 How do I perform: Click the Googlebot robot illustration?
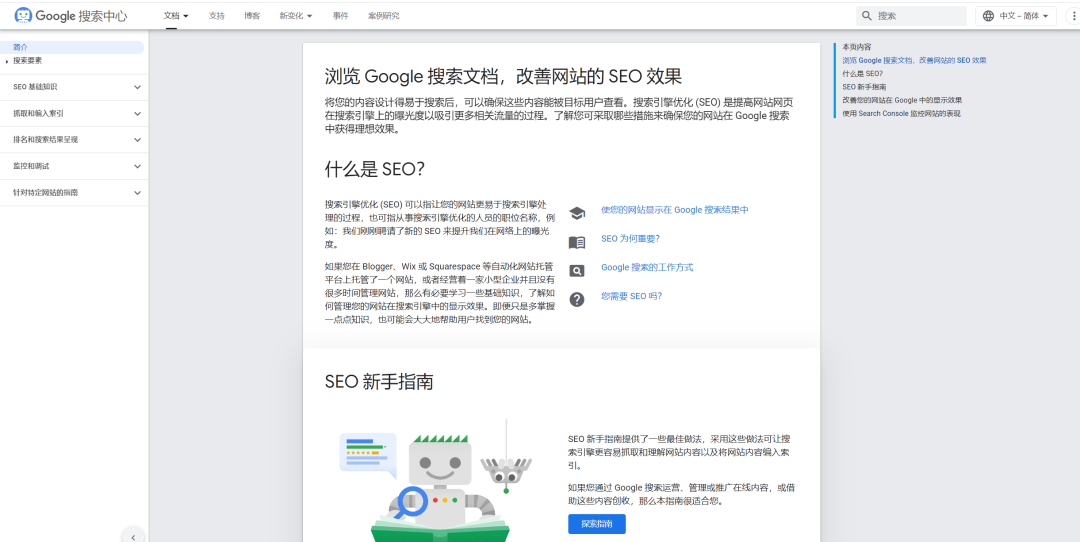click(440, 482)
